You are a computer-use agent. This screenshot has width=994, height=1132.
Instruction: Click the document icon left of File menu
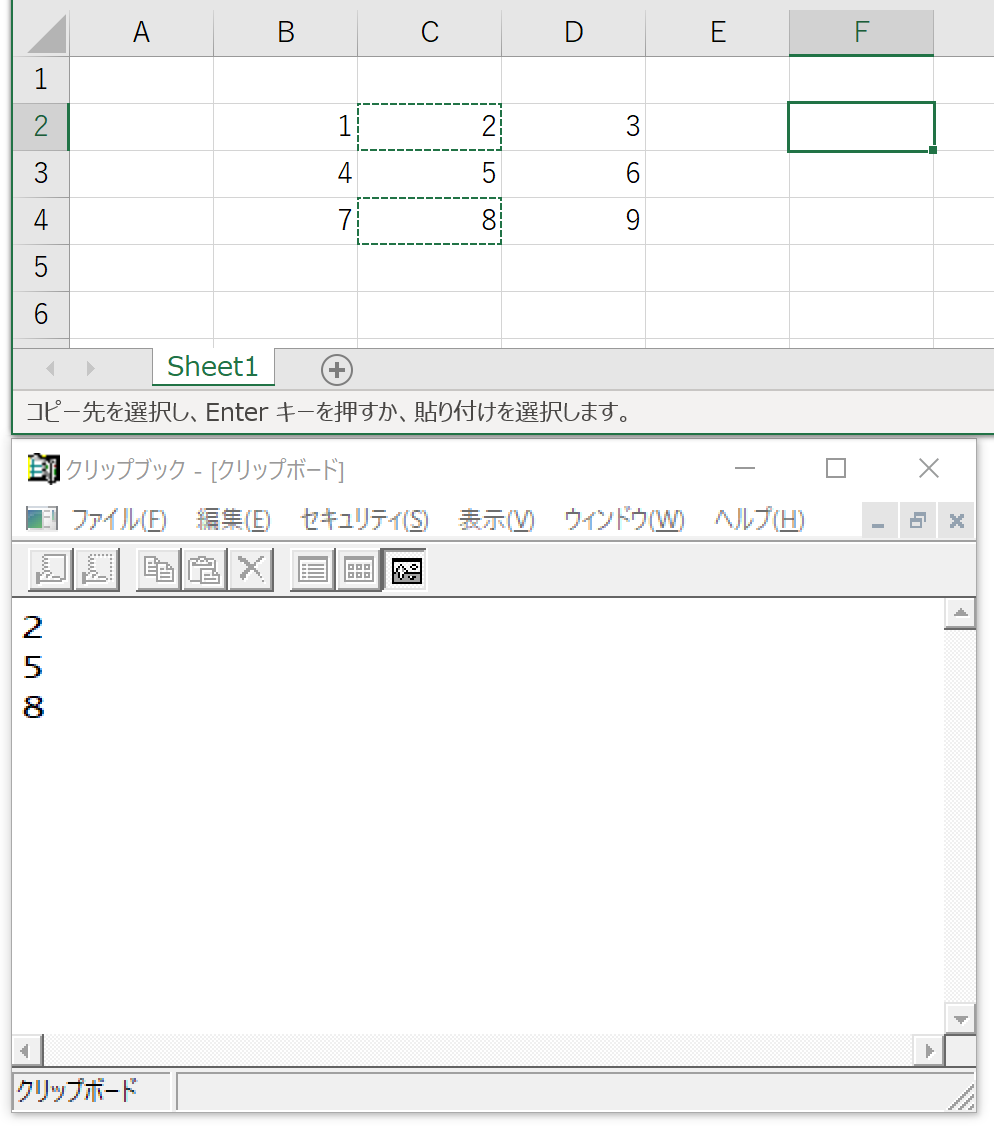(x=42, y=518)
